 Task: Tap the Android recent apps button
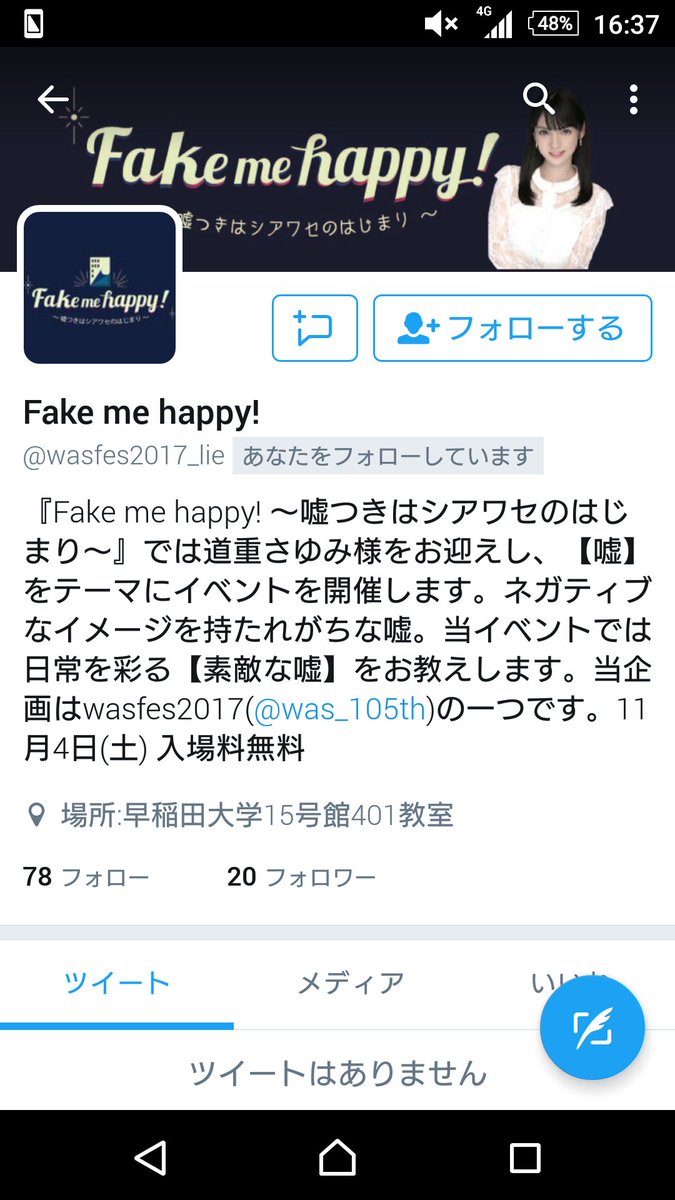coord(525,1158)
